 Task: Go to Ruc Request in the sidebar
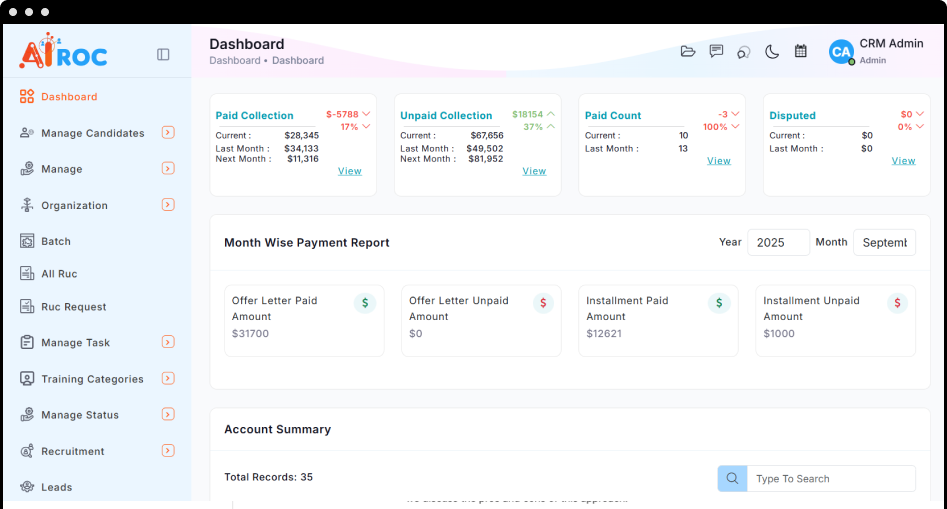(73, 307)
